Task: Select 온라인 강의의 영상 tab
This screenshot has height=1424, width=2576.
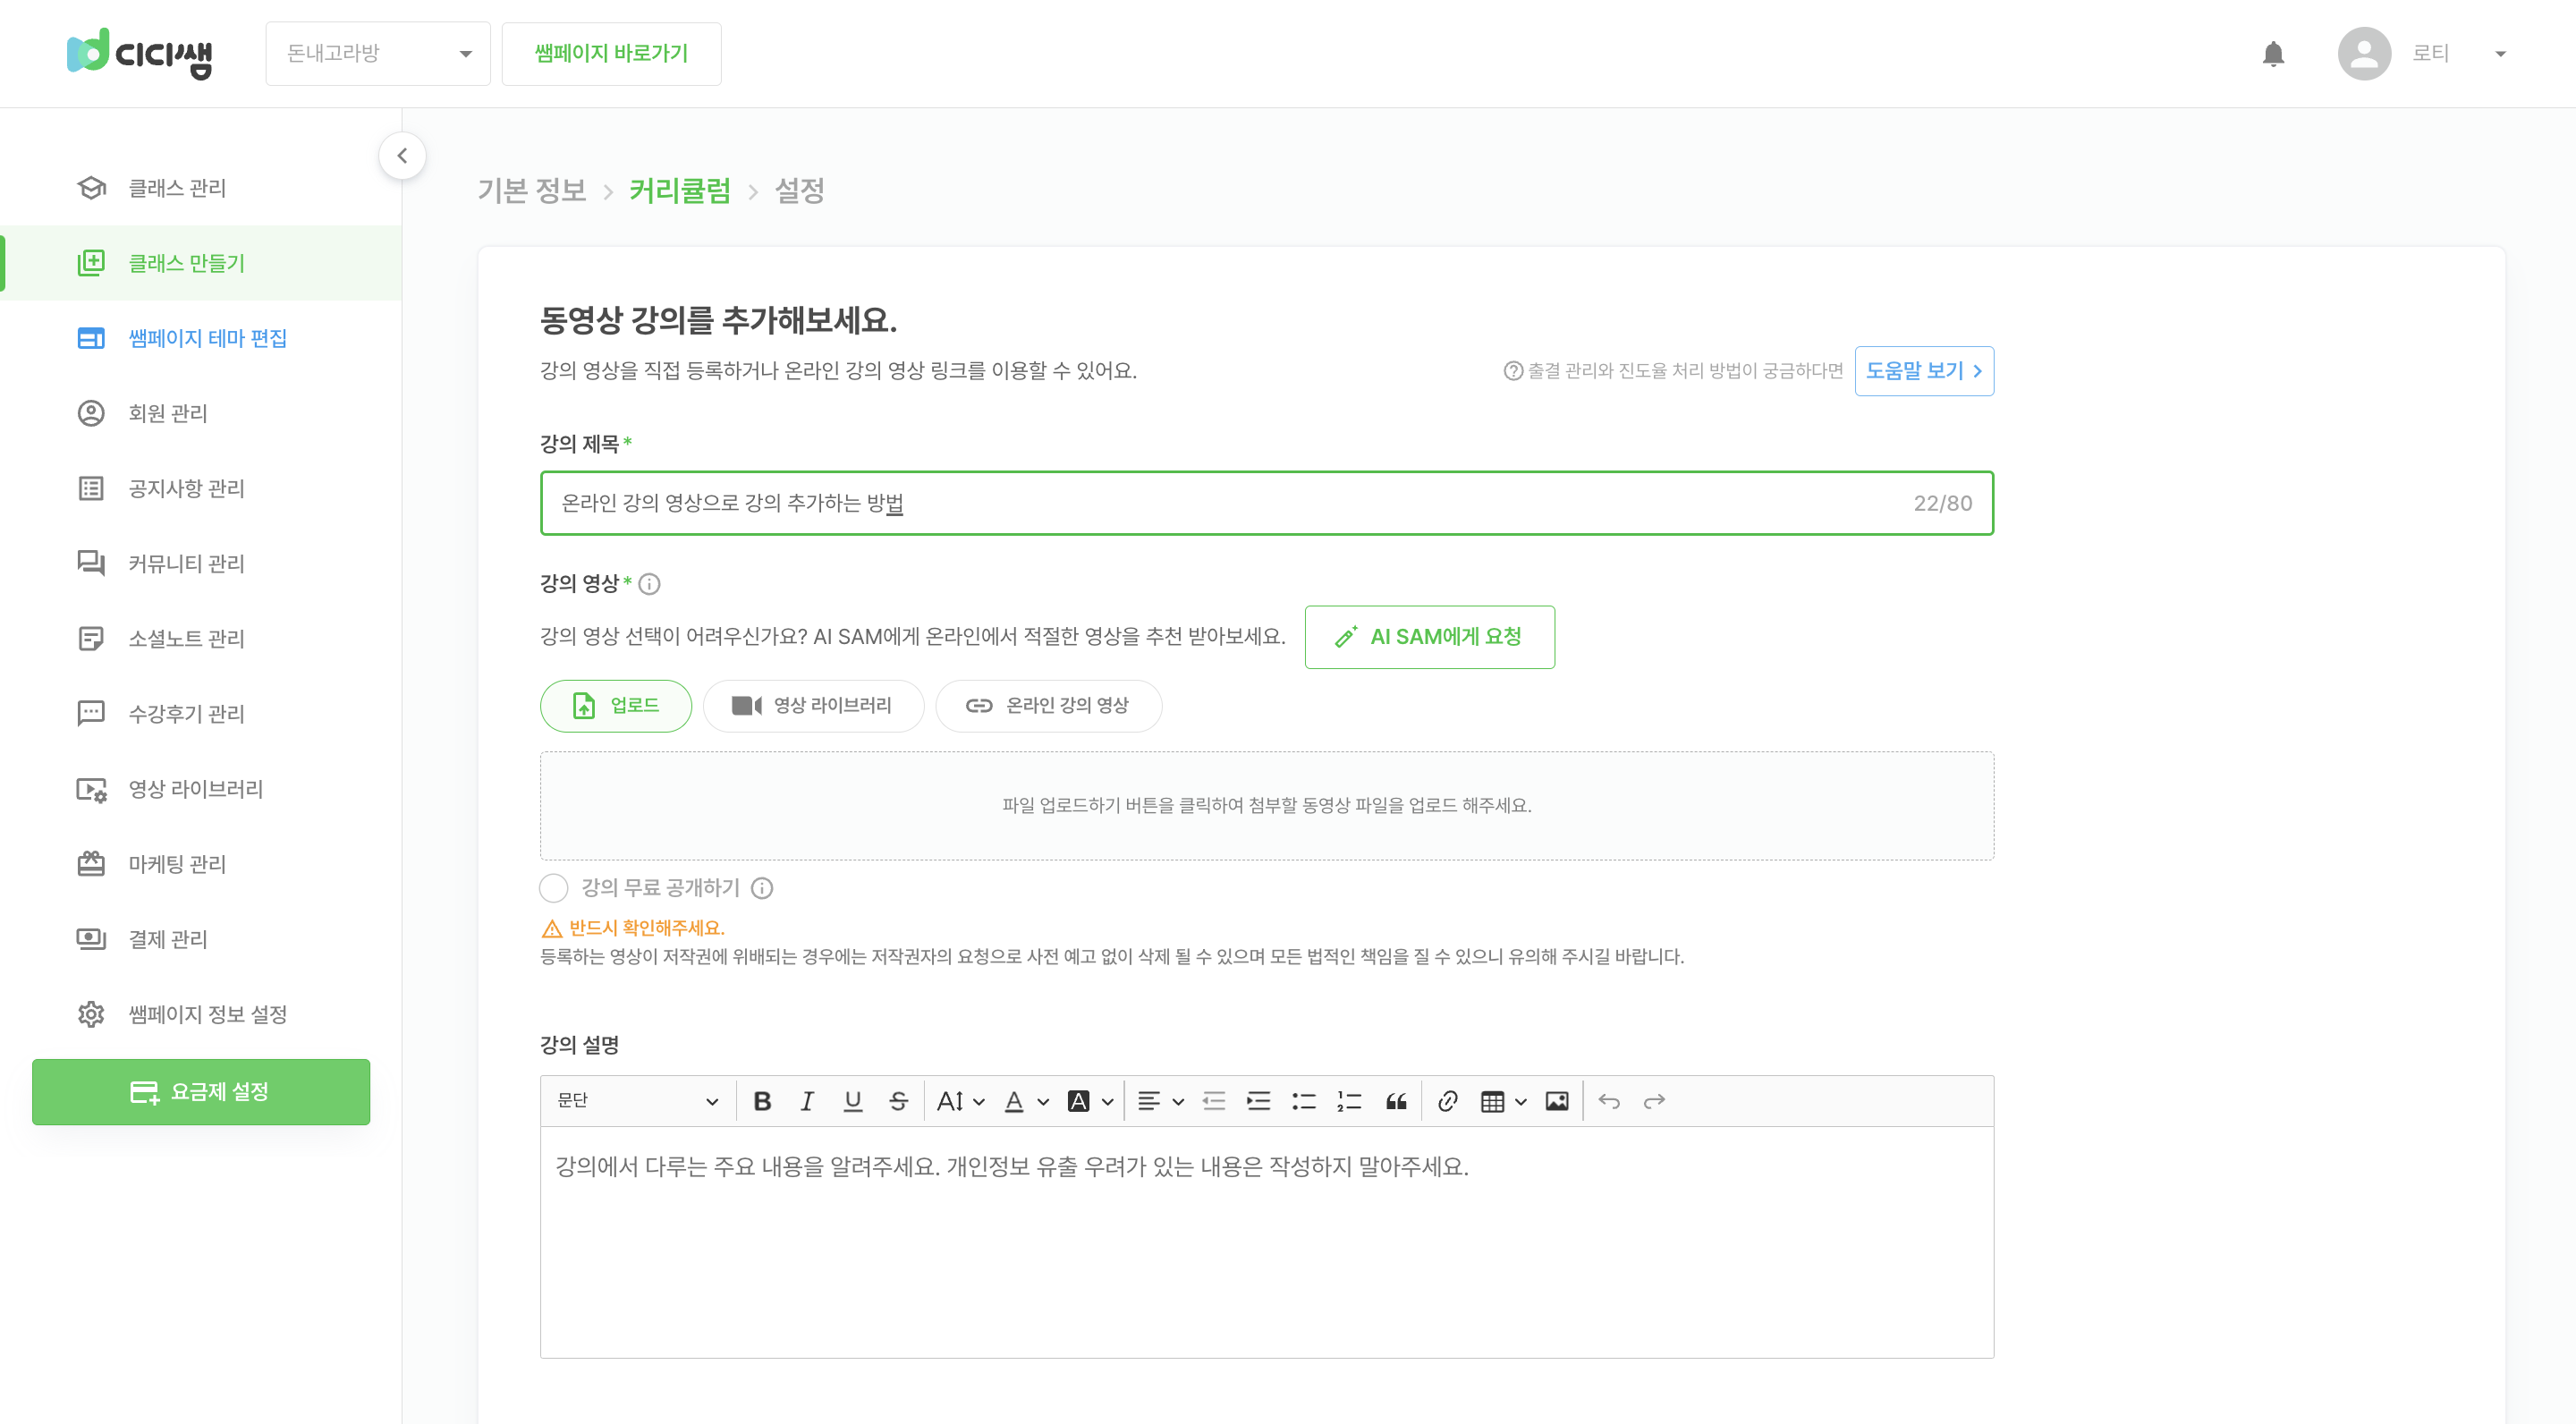Action: point(1052,703)
